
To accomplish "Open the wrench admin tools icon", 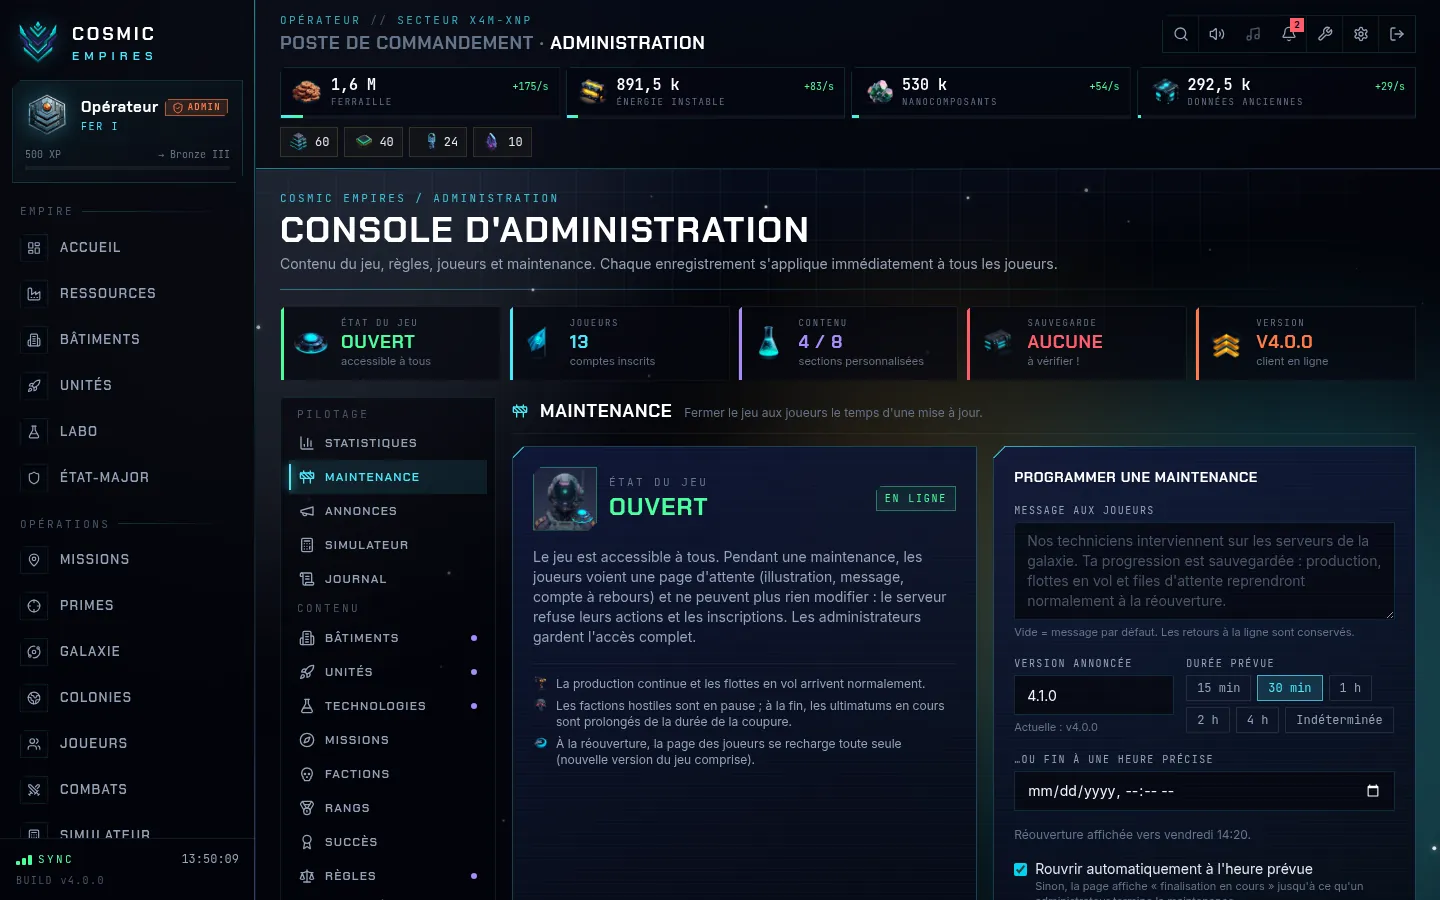I will click(1325, 34).
